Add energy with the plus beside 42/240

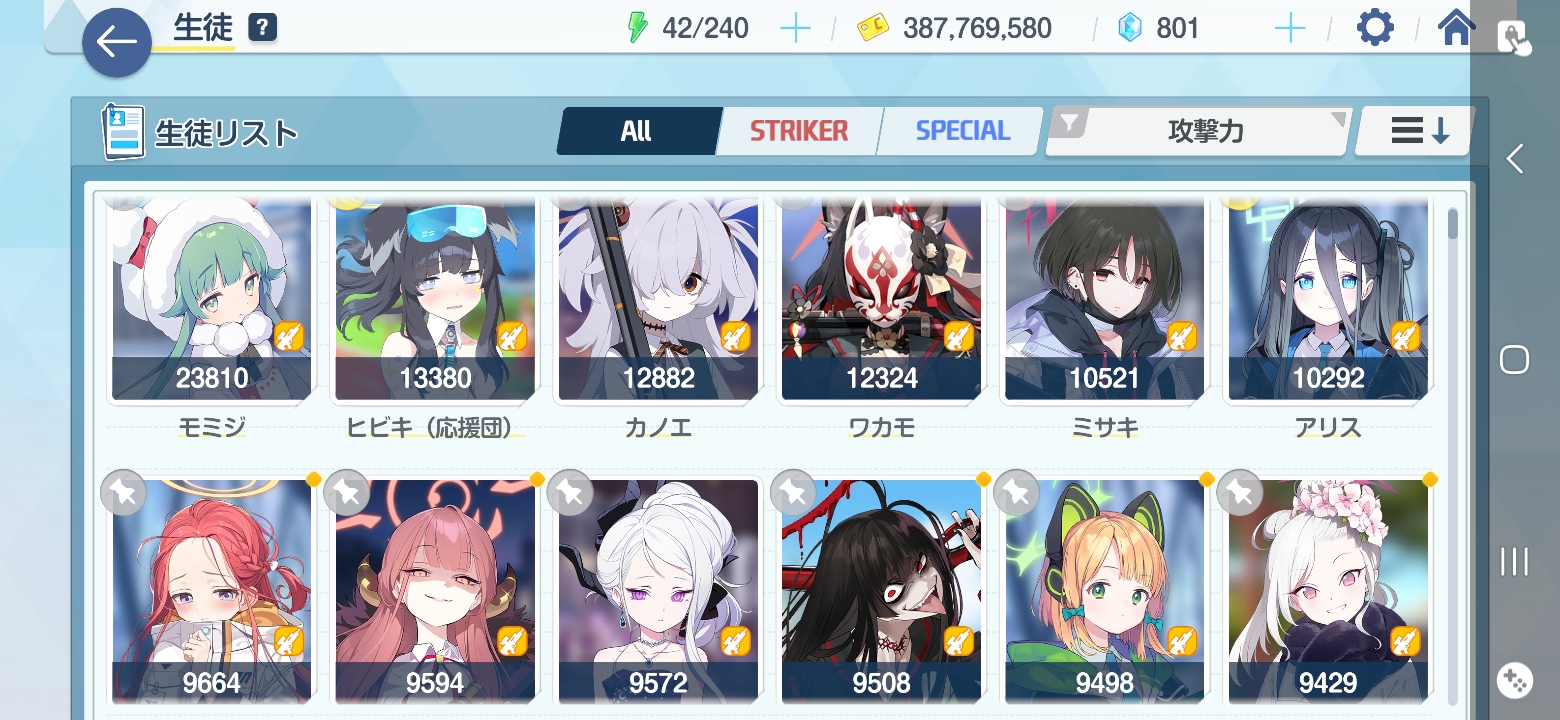coord(795,28)
